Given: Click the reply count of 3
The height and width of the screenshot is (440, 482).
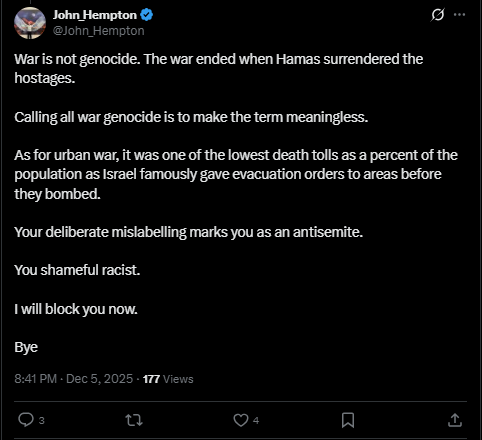Looking at the screenshot, I should pyautogui.click(x=42, y=421).
